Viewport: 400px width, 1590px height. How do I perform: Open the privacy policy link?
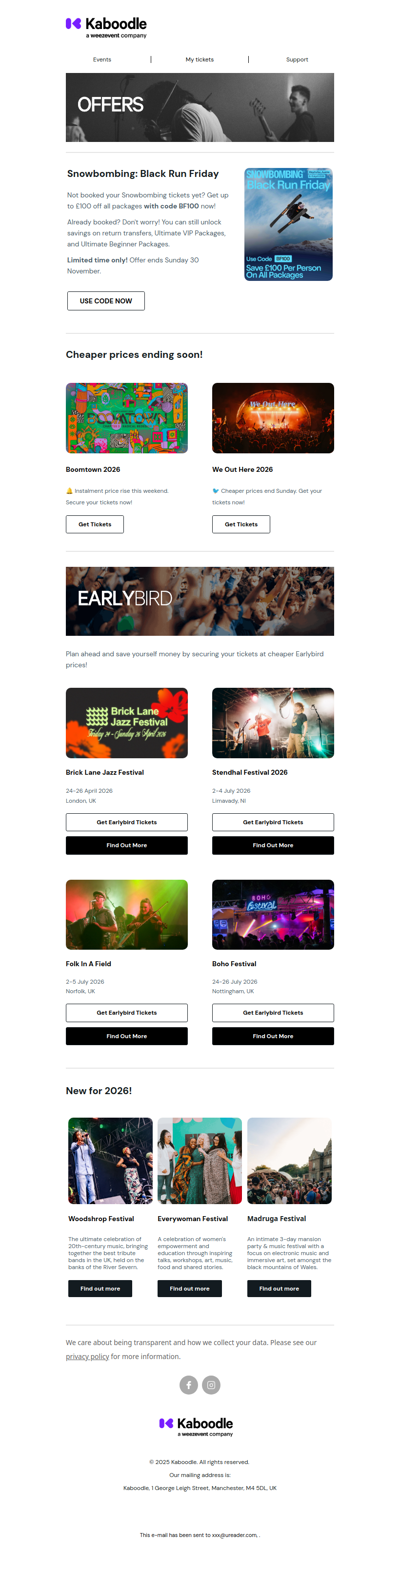87,1356
